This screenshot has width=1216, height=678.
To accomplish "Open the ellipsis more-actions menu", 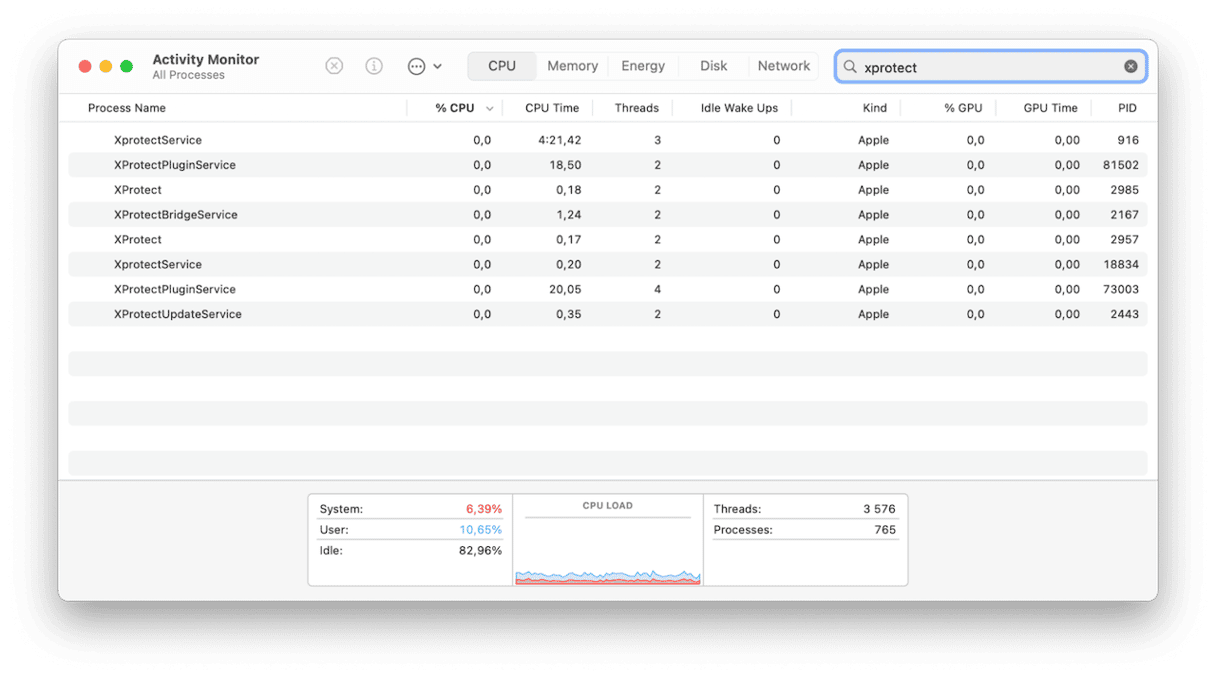I will (x=424, y=66).
